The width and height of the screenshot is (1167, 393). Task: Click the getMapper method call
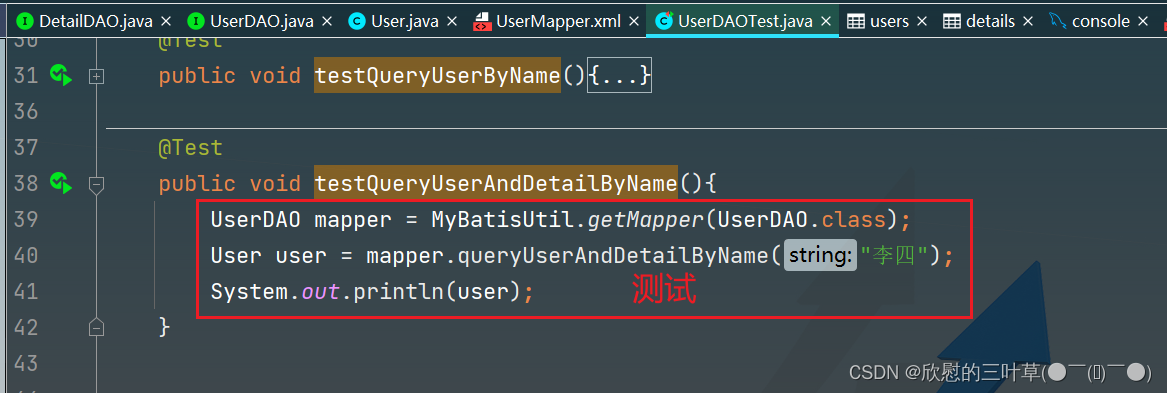coord(646,220)
